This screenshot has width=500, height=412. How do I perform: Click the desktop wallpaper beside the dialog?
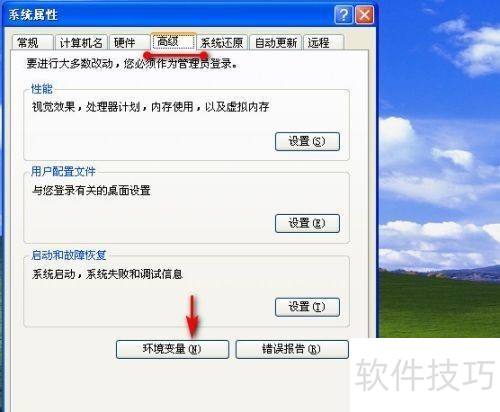(x=439, y=168)
